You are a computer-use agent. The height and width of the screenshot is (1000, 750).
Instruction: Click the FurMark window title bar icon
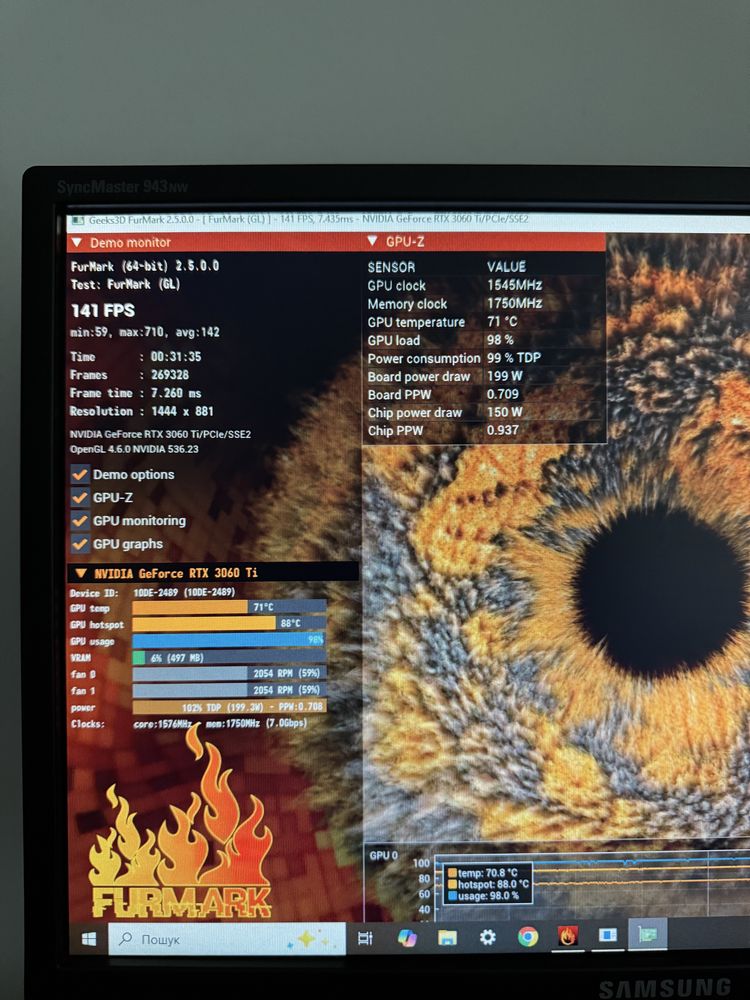pyautogui.click(x=78, y=220)
